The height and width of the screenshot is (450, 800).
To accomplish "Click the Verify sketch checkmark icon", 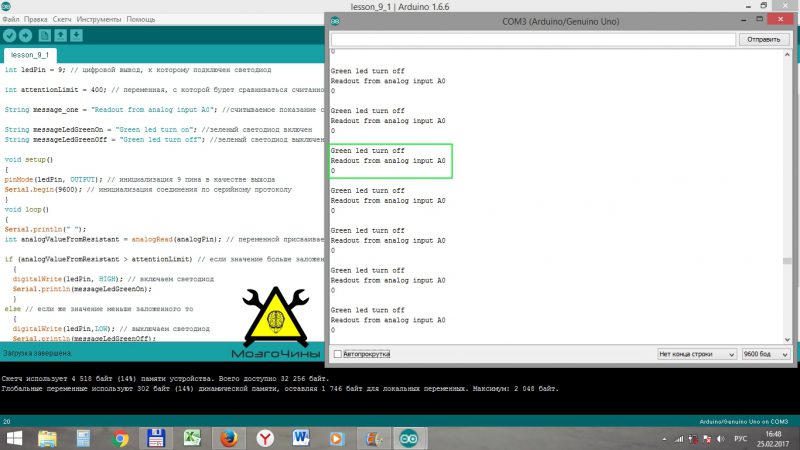I will 9,36.
